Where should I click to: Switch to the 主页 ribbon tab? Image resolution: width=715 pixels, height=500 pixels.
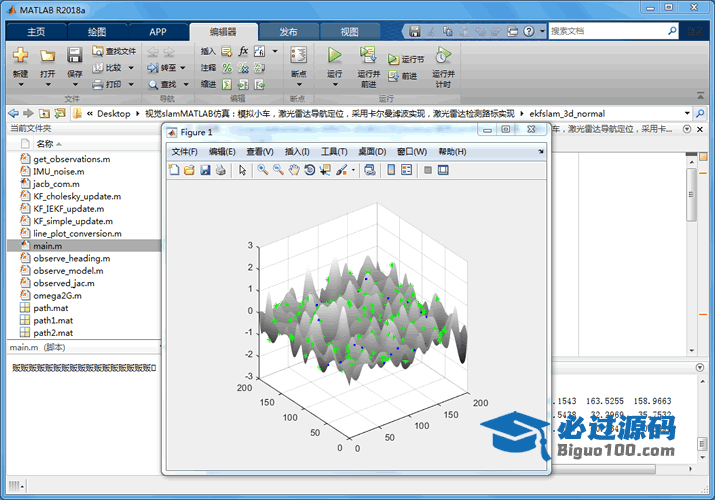[36, 31]
